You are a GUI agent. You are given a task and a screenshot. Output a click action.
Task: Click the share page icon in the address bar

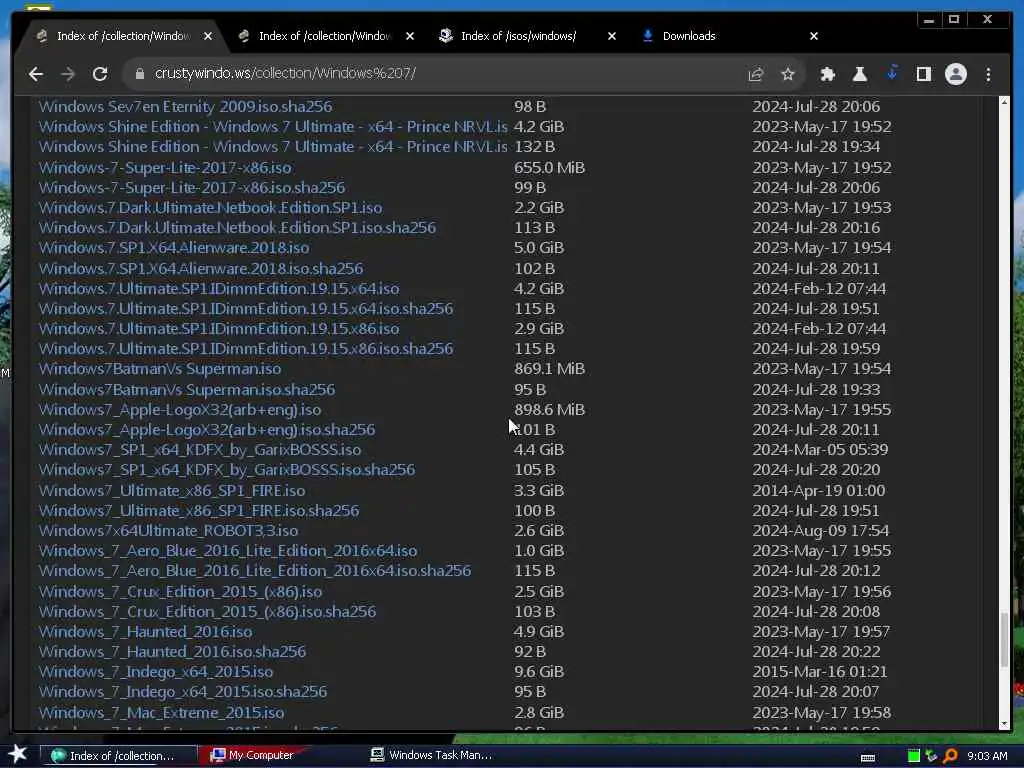click(756, 74)
